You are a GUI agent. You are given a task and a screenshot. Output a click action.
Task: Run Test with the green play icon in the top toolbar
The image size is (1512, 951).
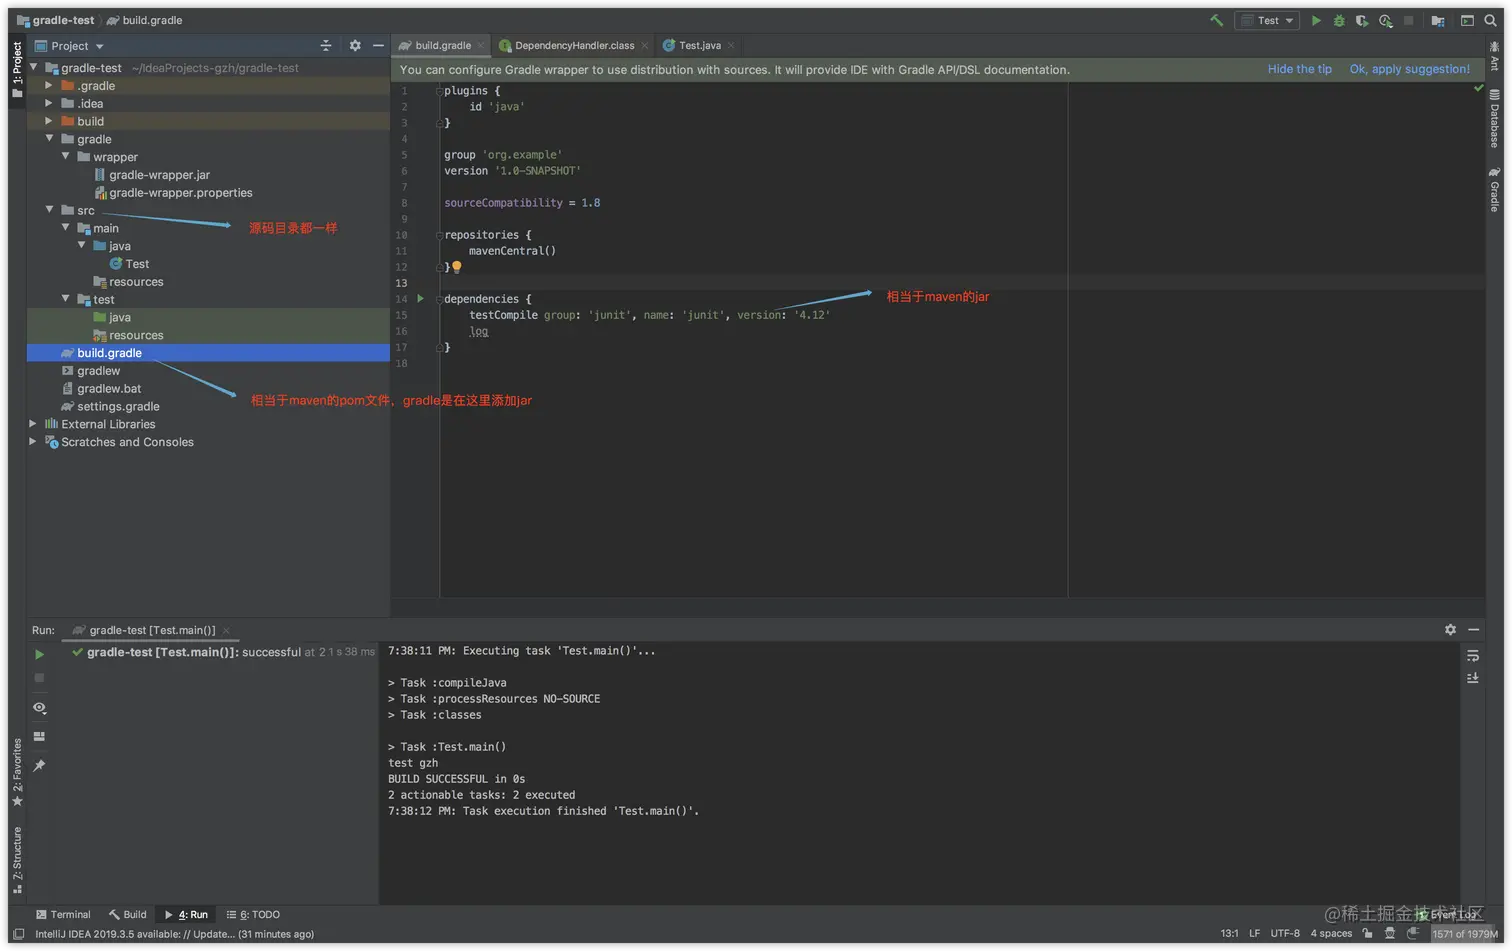1316,20
